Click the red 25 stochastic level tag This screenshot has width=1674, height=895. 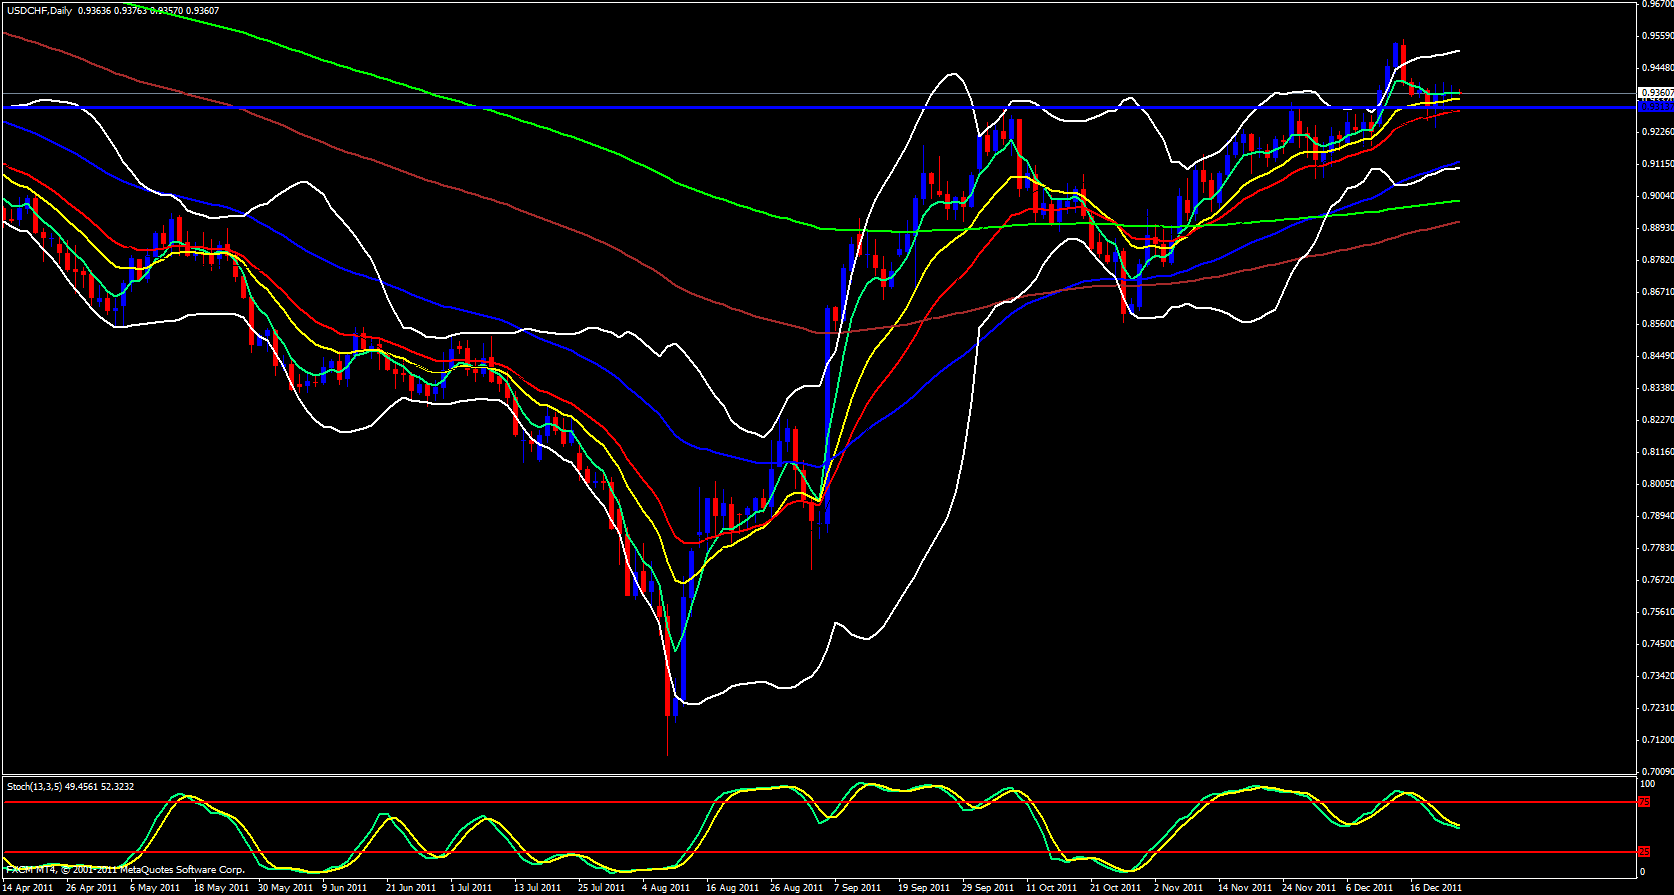pos(1644,852)
